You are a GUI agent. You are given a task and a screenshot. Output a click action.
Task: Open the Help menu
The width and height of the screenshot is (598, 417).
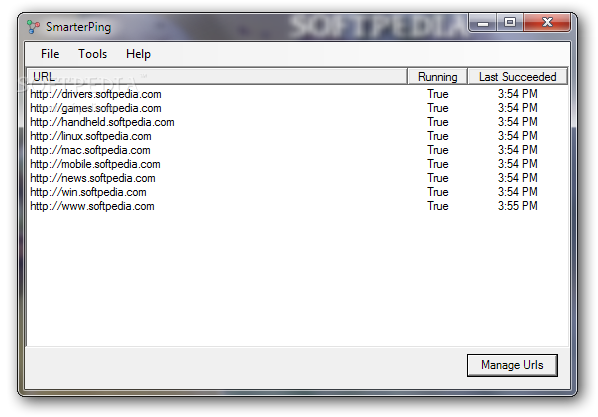(x=138, y=54)
